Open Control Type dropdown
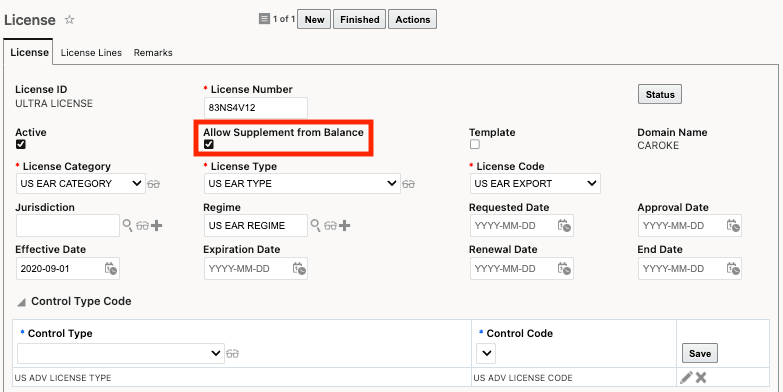 120,353
